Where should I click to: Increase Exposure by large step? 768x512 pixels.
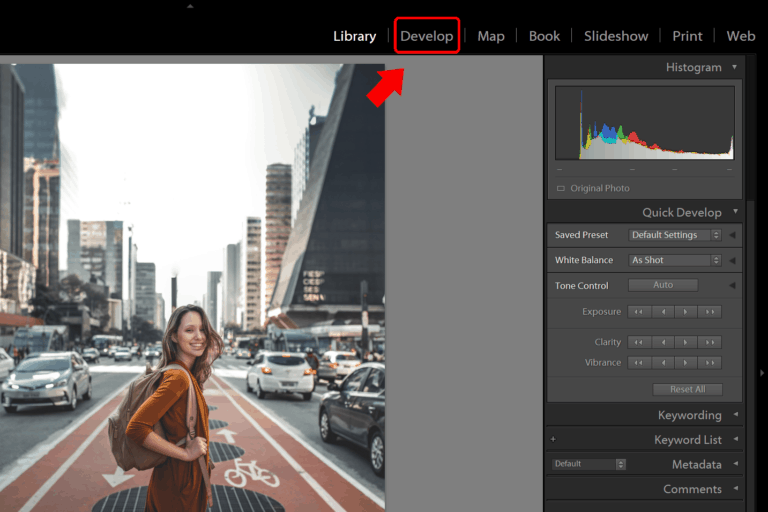tap(710, 312)
